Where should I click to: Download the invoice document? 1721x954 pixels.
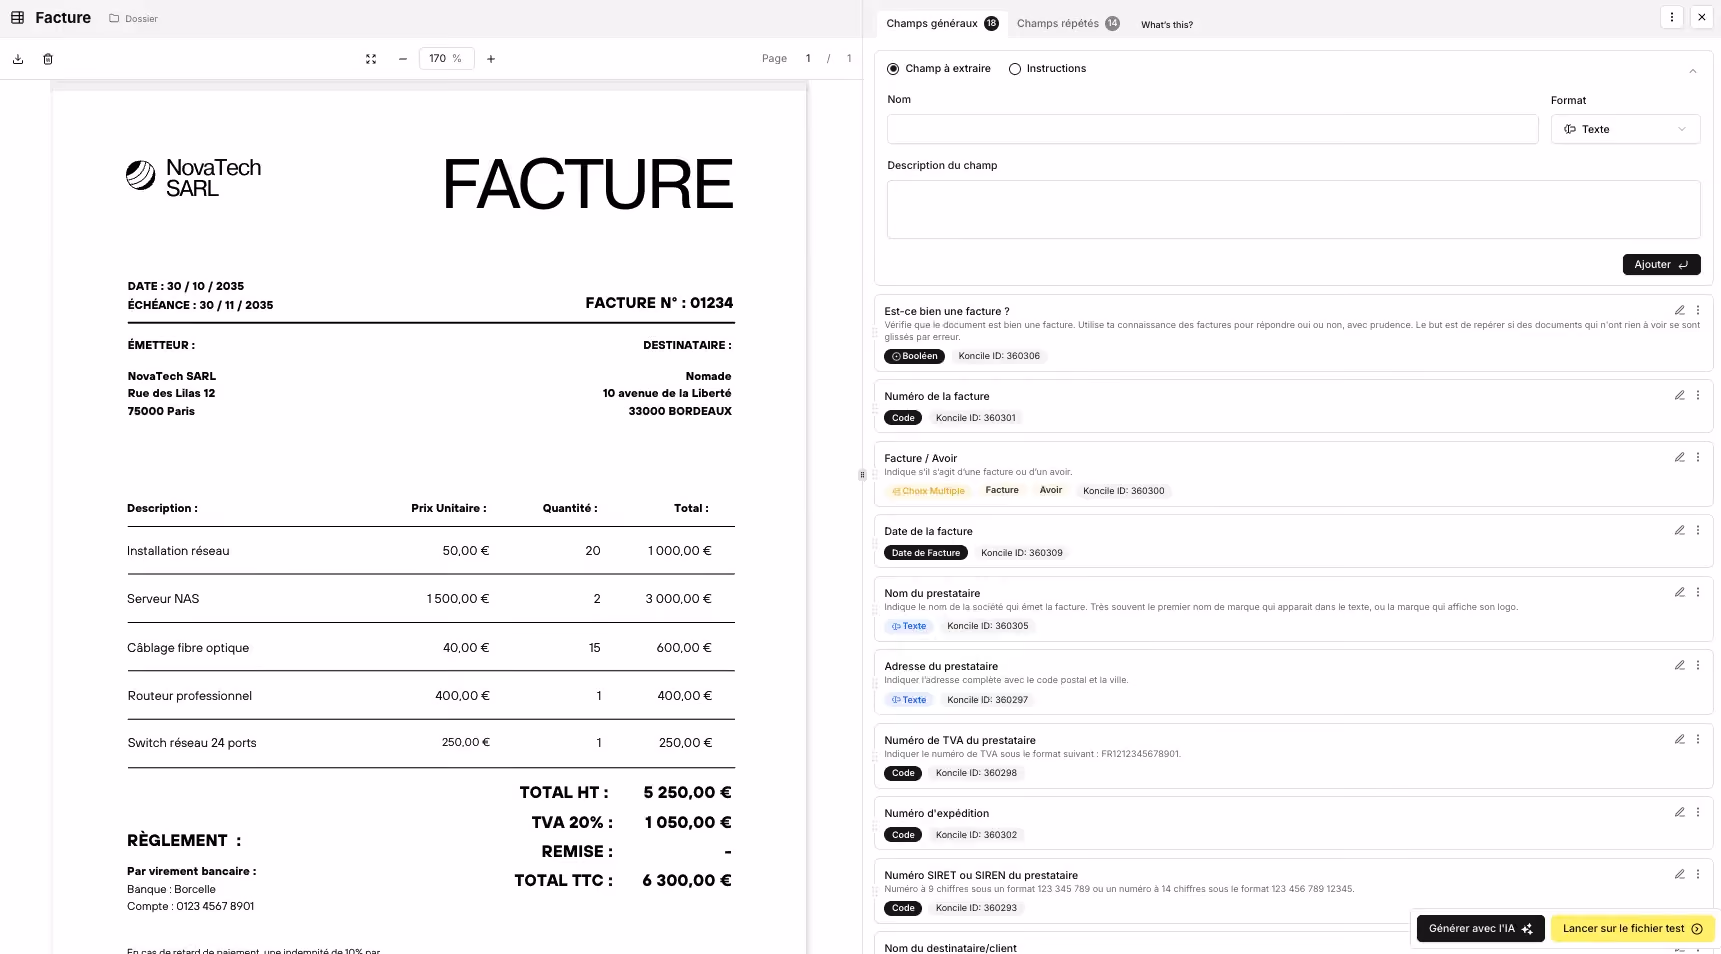[18, 59]
